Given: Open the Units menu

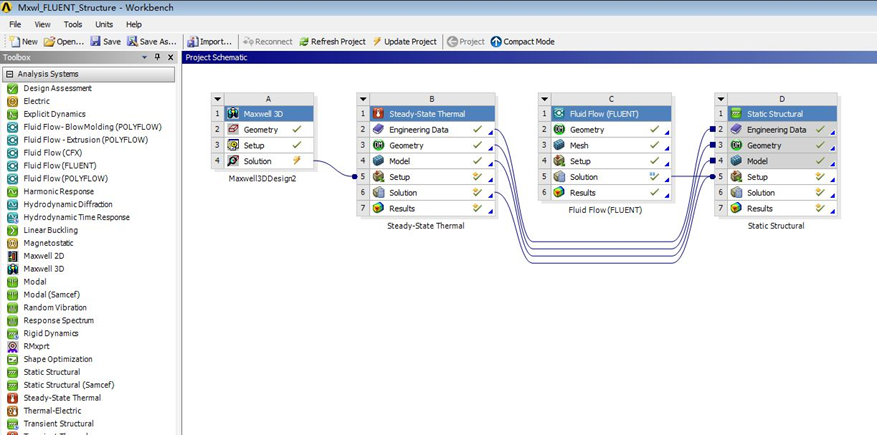Looking at the screenshot, I should (104, 25).
